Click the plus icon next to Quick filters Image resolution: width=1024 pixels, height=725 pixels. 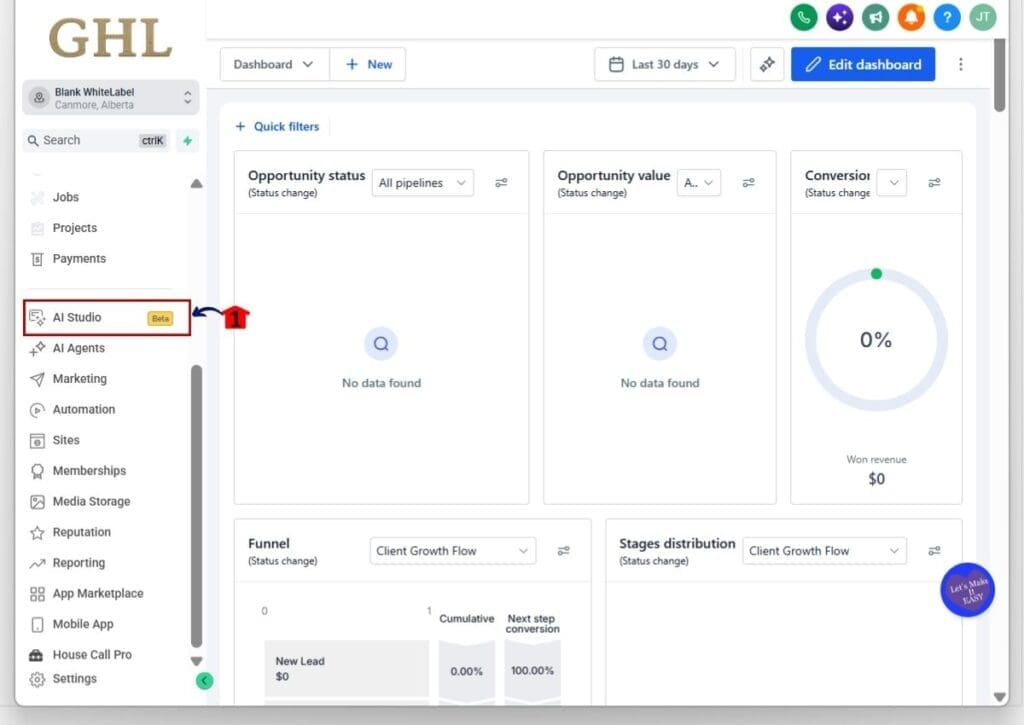click(x=240, y=126)
